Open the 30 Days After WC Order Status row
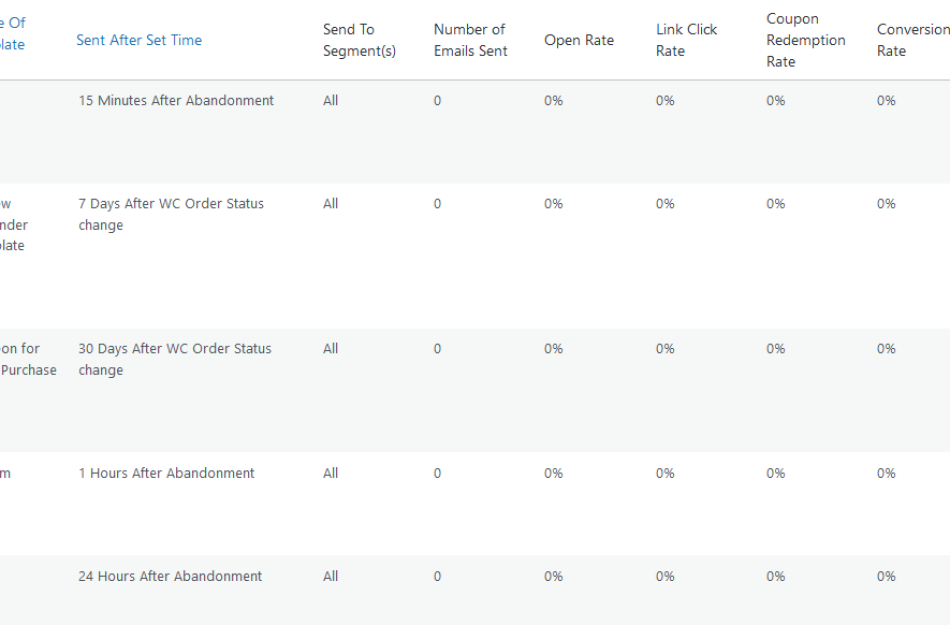This screenshot has height=625, width=950. point(175,358)
